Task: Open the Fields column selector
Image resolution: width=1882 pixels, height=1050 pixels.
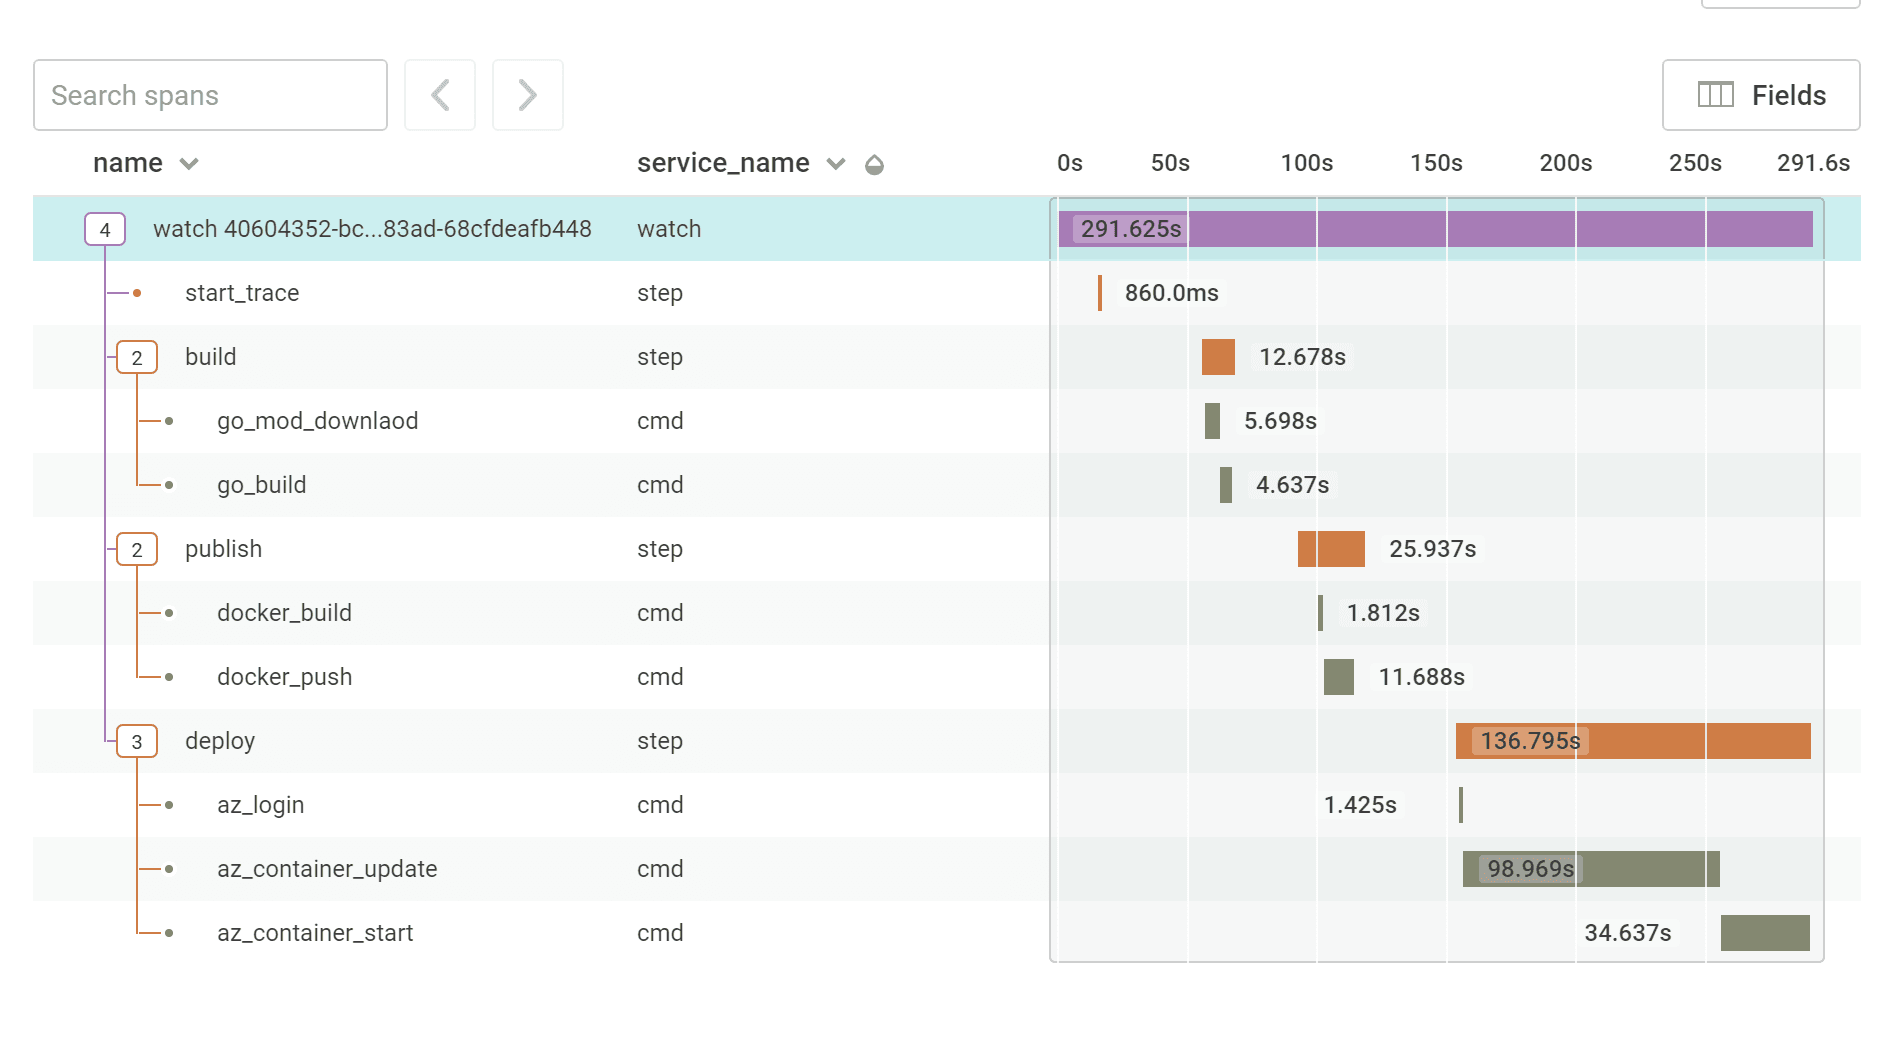Action: pyautogui.click(x=1760, y=95)
